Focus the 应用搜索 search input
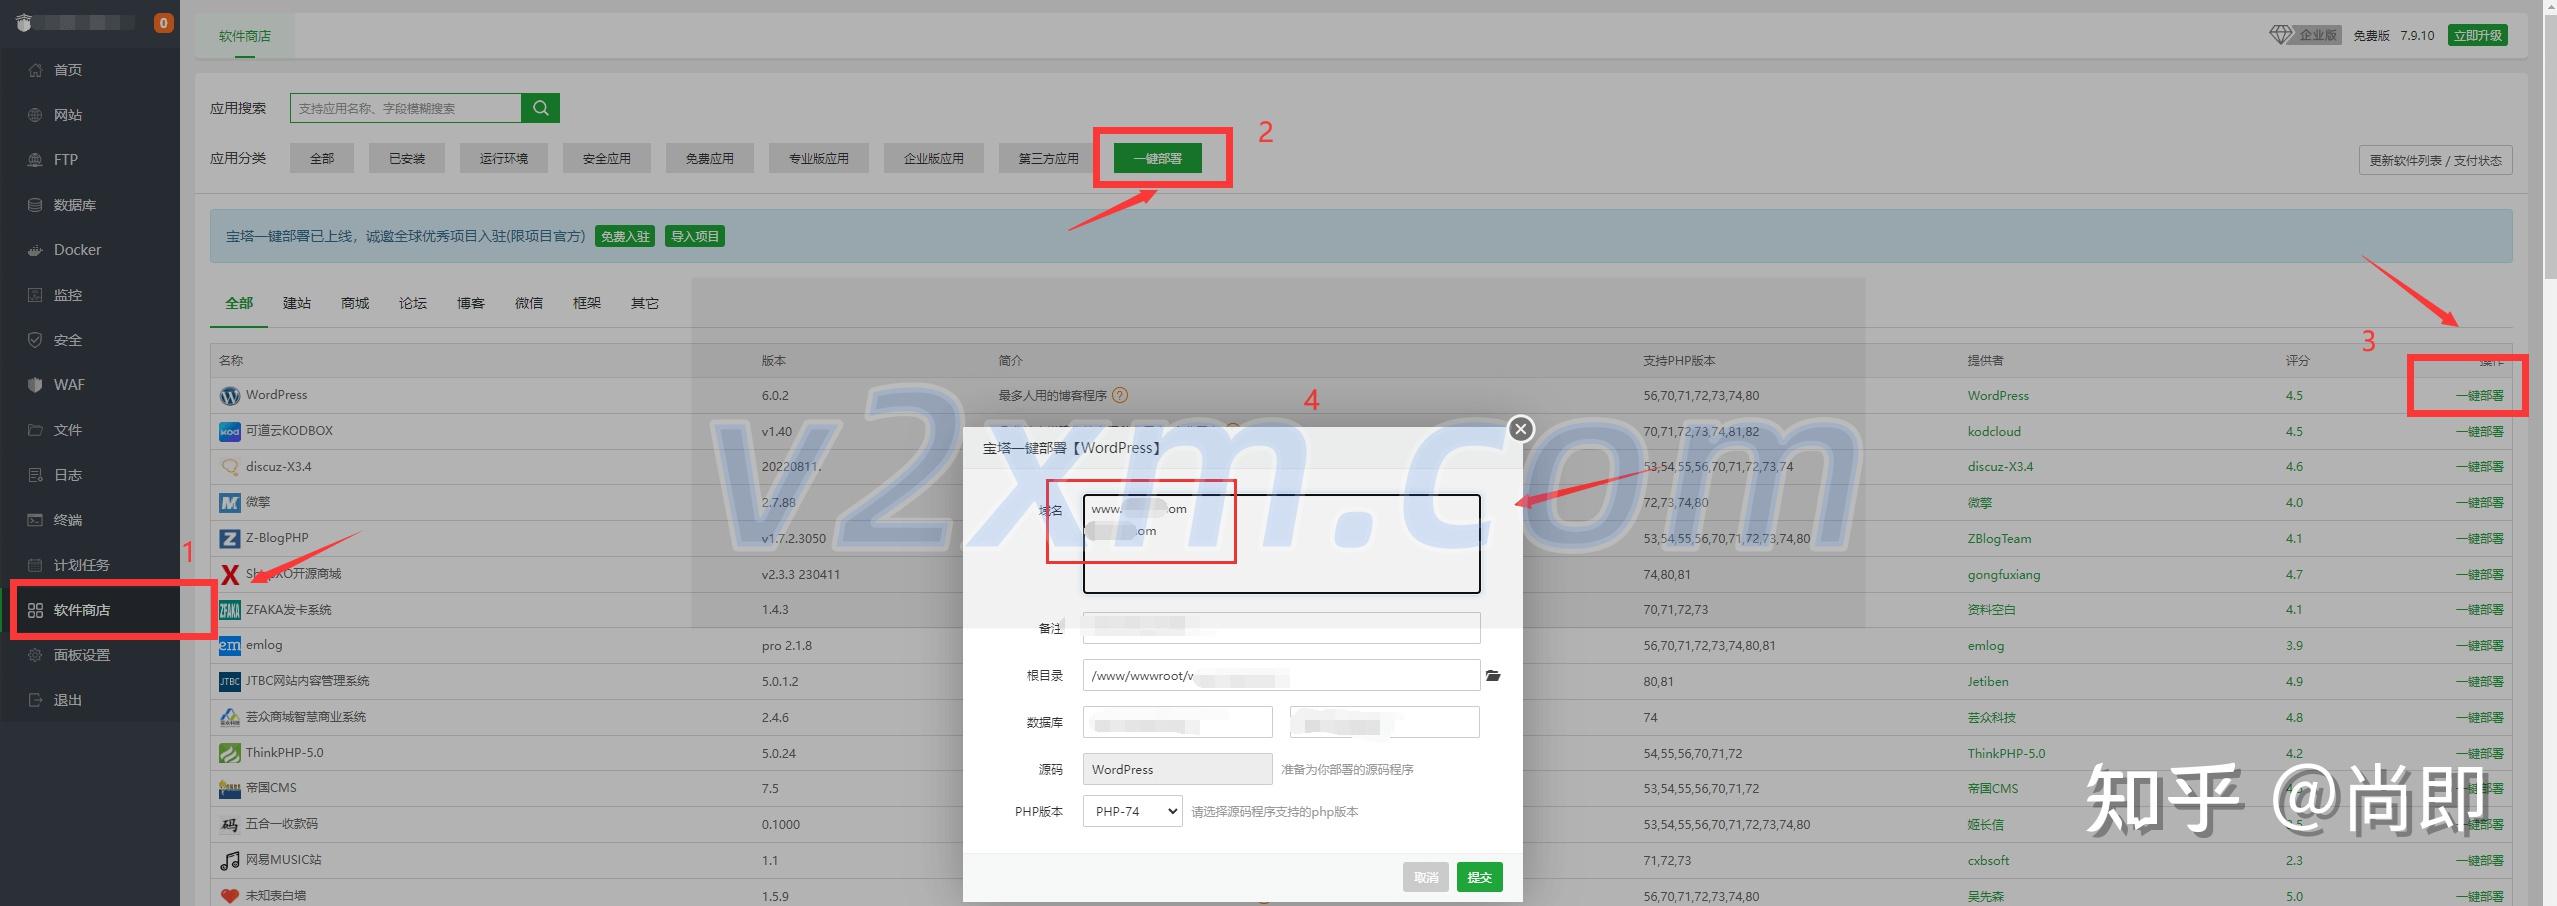The width and height of the screenshot is (2557, 906). [x=405, y=108]
